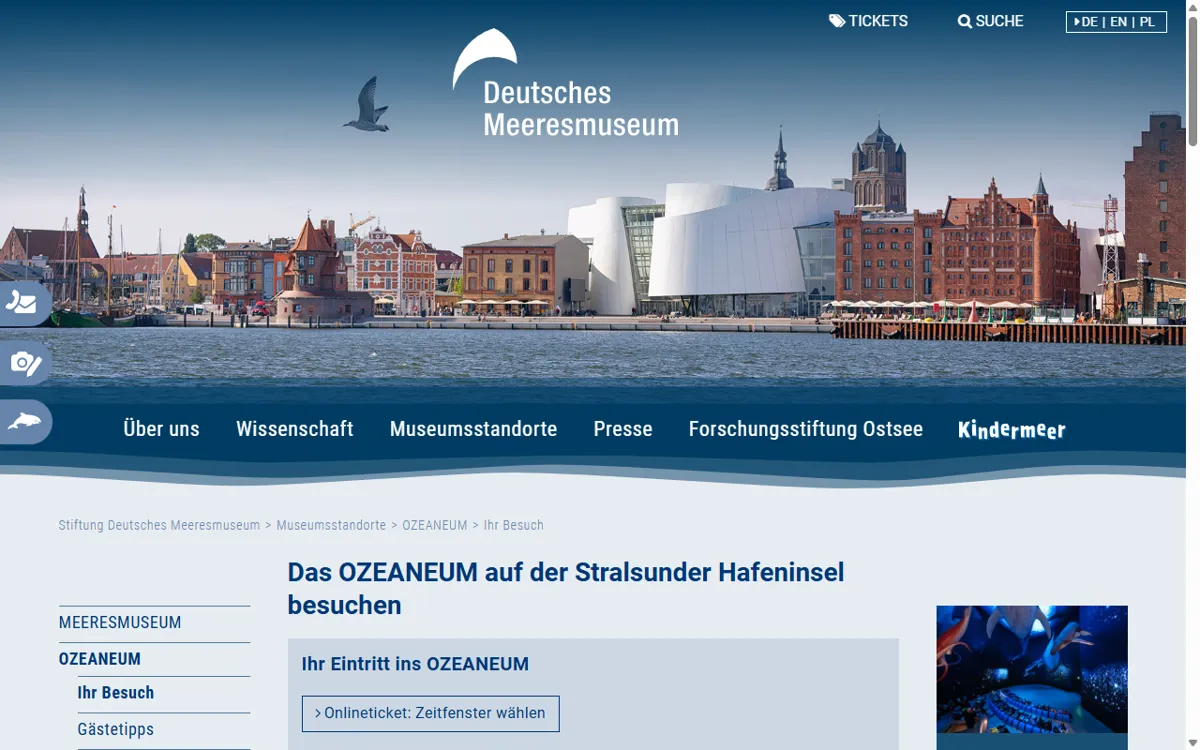
Task: Open the Presse menu
Action: coord(623,429)
